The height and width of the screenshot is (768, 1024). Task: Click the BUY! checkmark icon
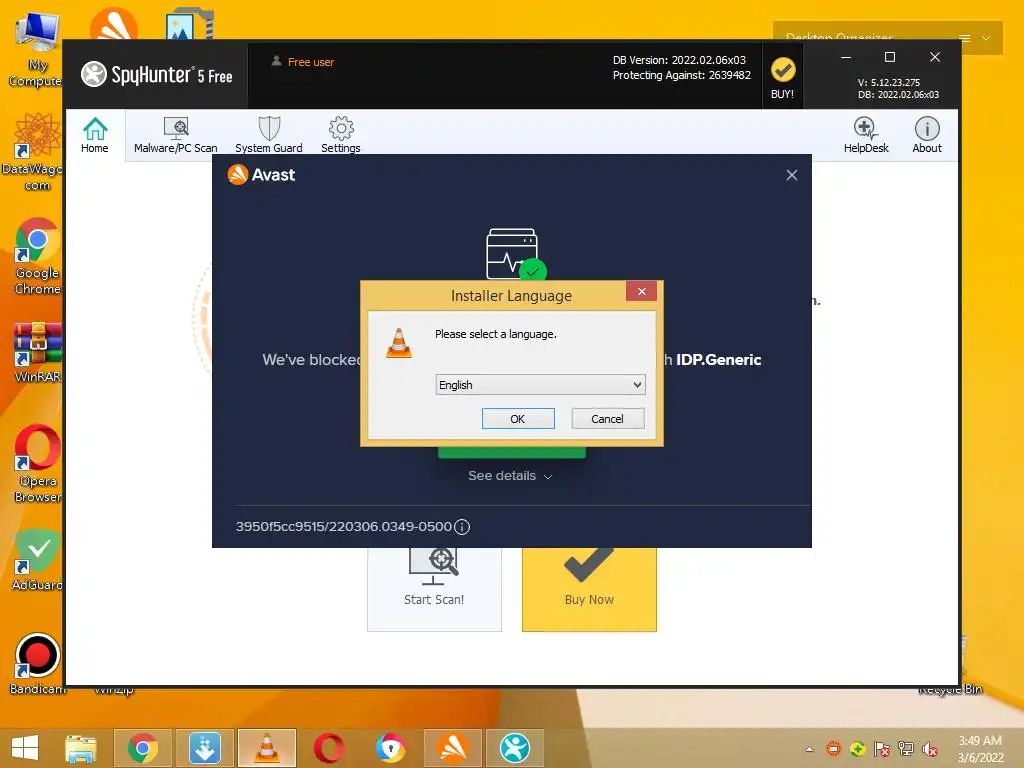tap(782, 70)
